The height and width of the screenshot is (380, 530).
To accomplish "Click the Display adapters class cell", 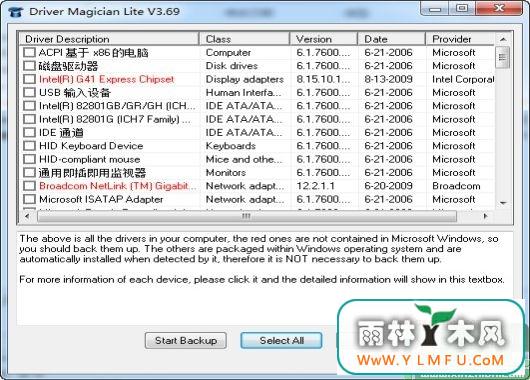I will pyautogui.click(x=245, y=79).
